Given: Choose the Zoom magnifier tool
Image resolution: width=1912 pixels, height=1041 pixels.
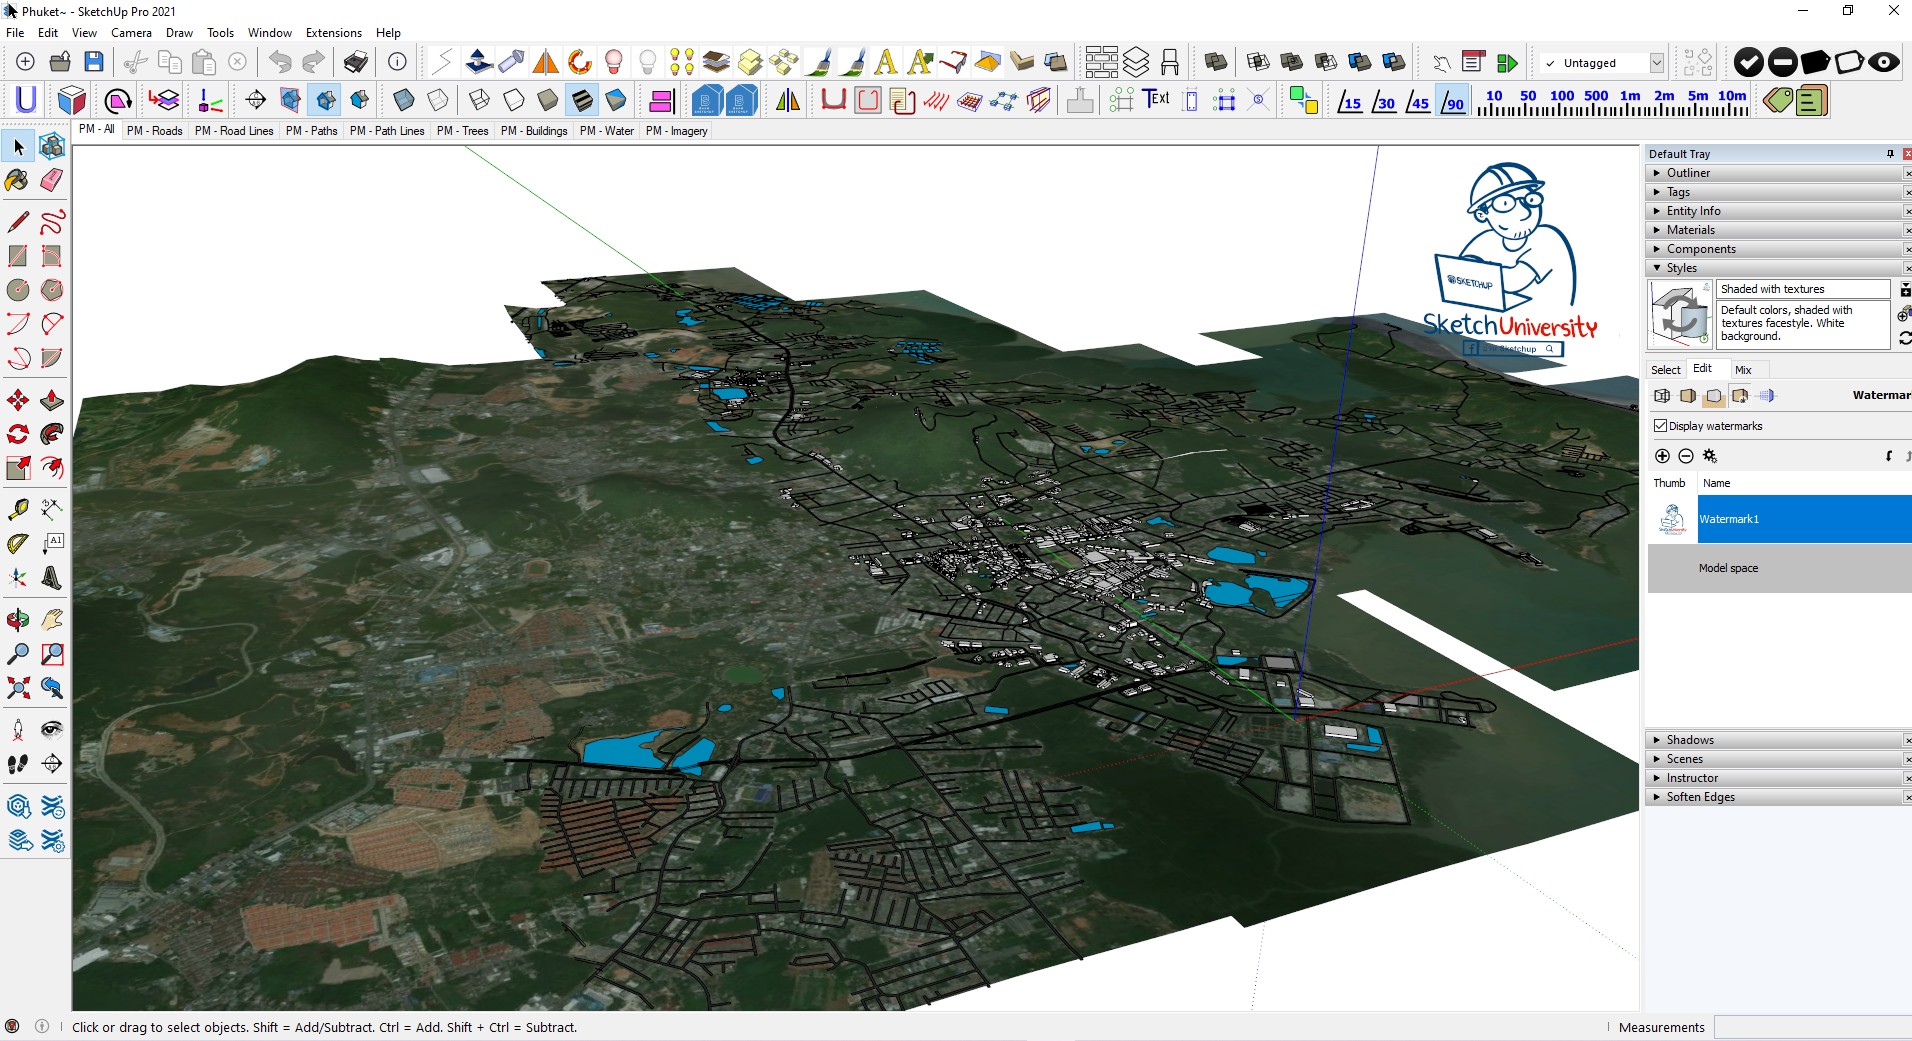Looking at the screenshot, I should (18, 654).
